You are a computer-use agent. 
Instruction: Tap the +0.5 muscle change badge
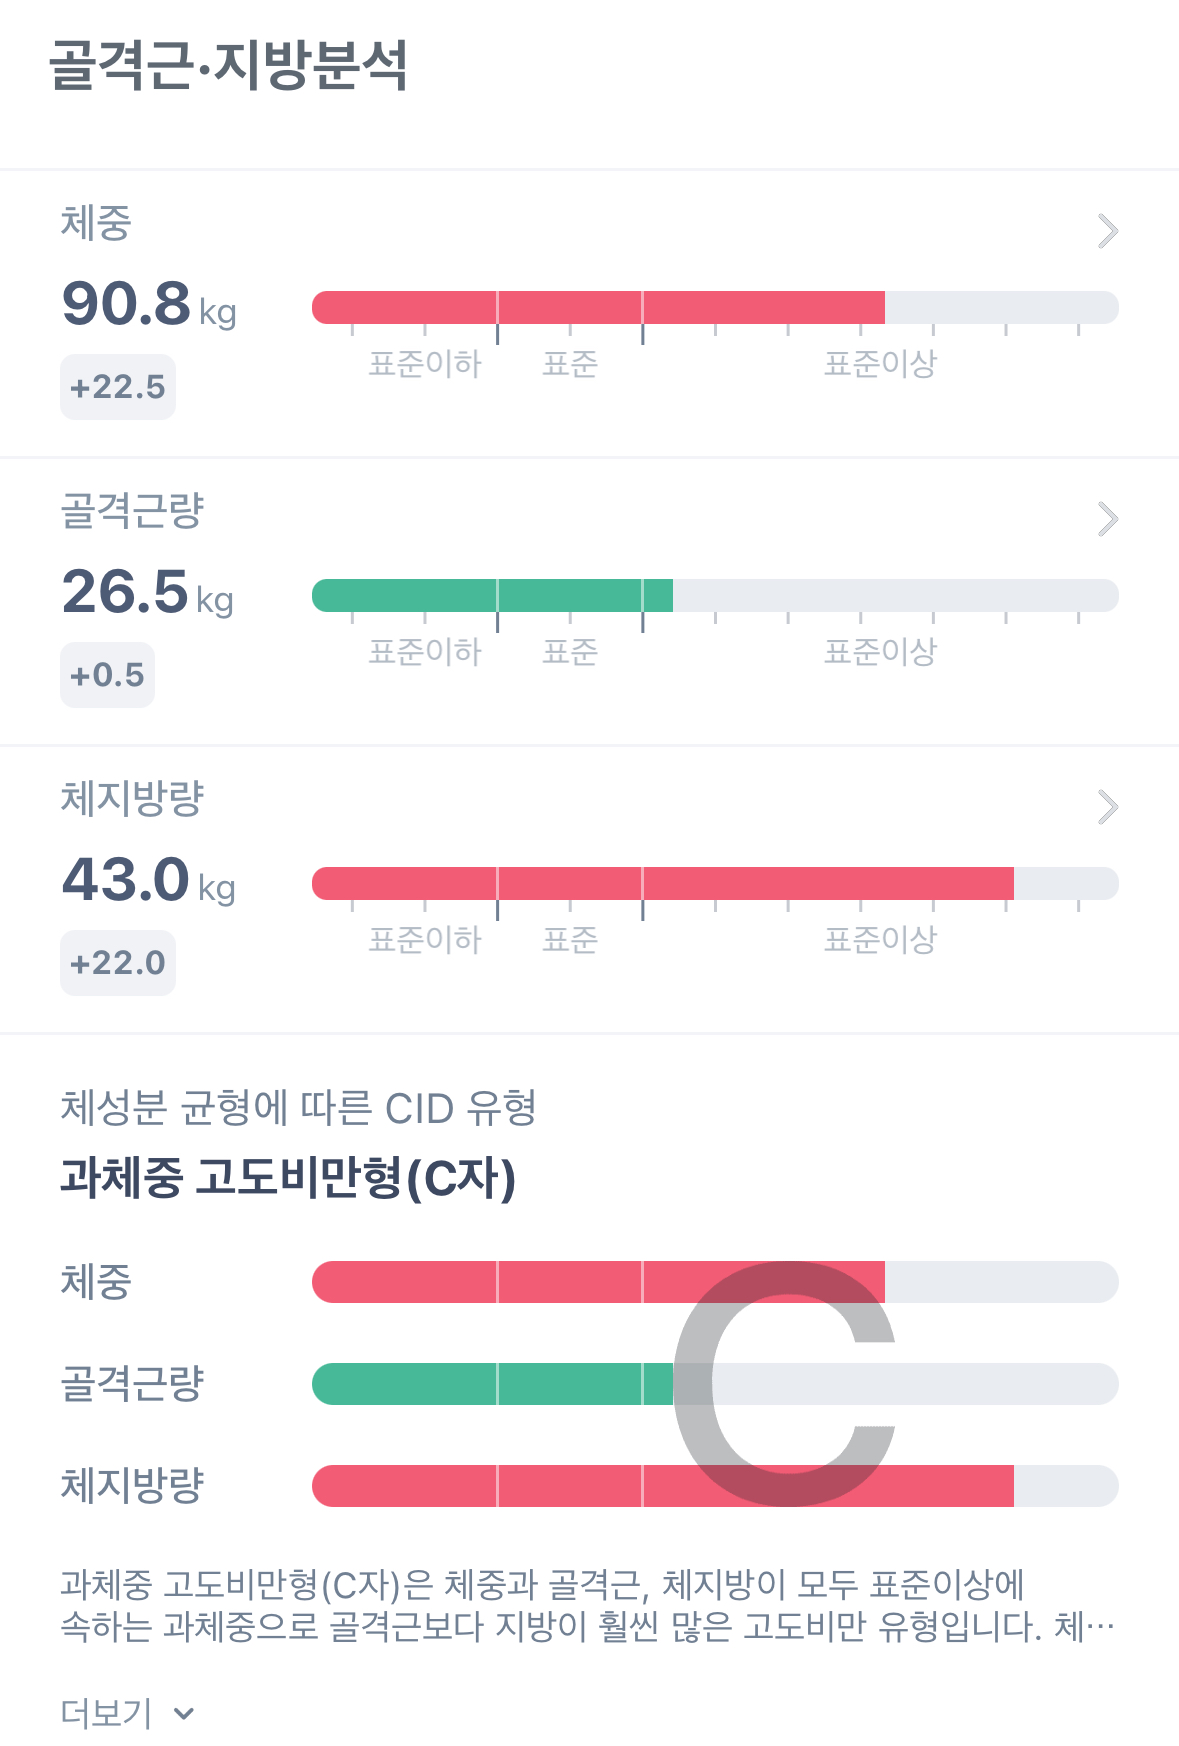107,675
